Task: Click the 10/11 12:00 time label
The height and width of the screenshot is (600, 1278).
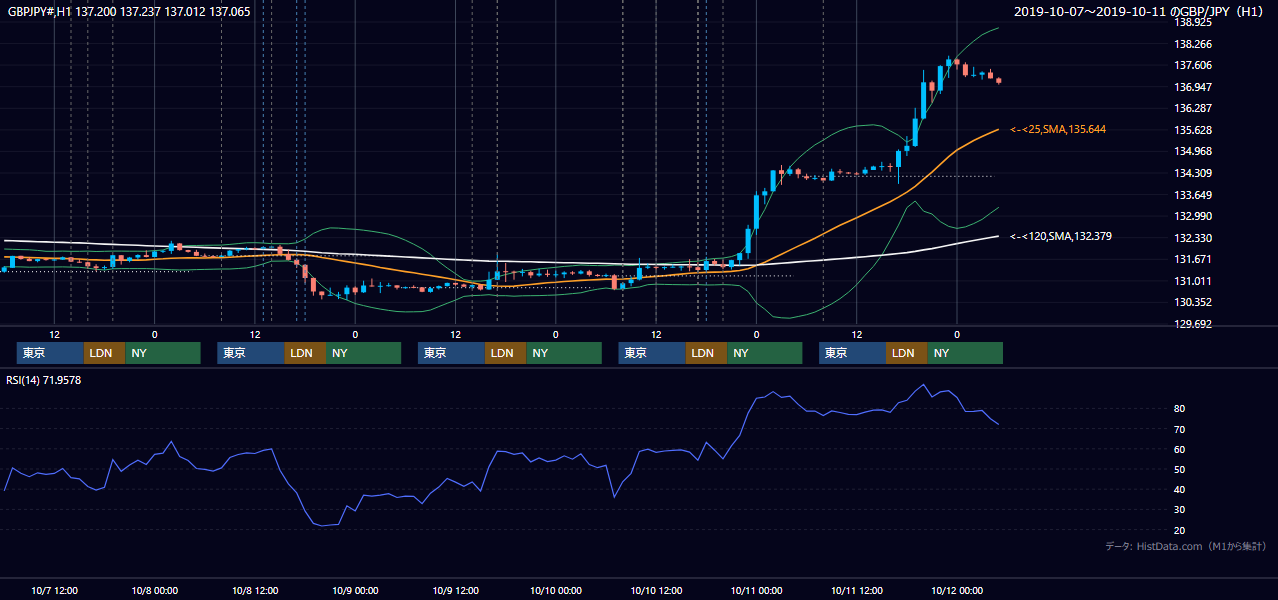Action: click(x=856, y=590)
